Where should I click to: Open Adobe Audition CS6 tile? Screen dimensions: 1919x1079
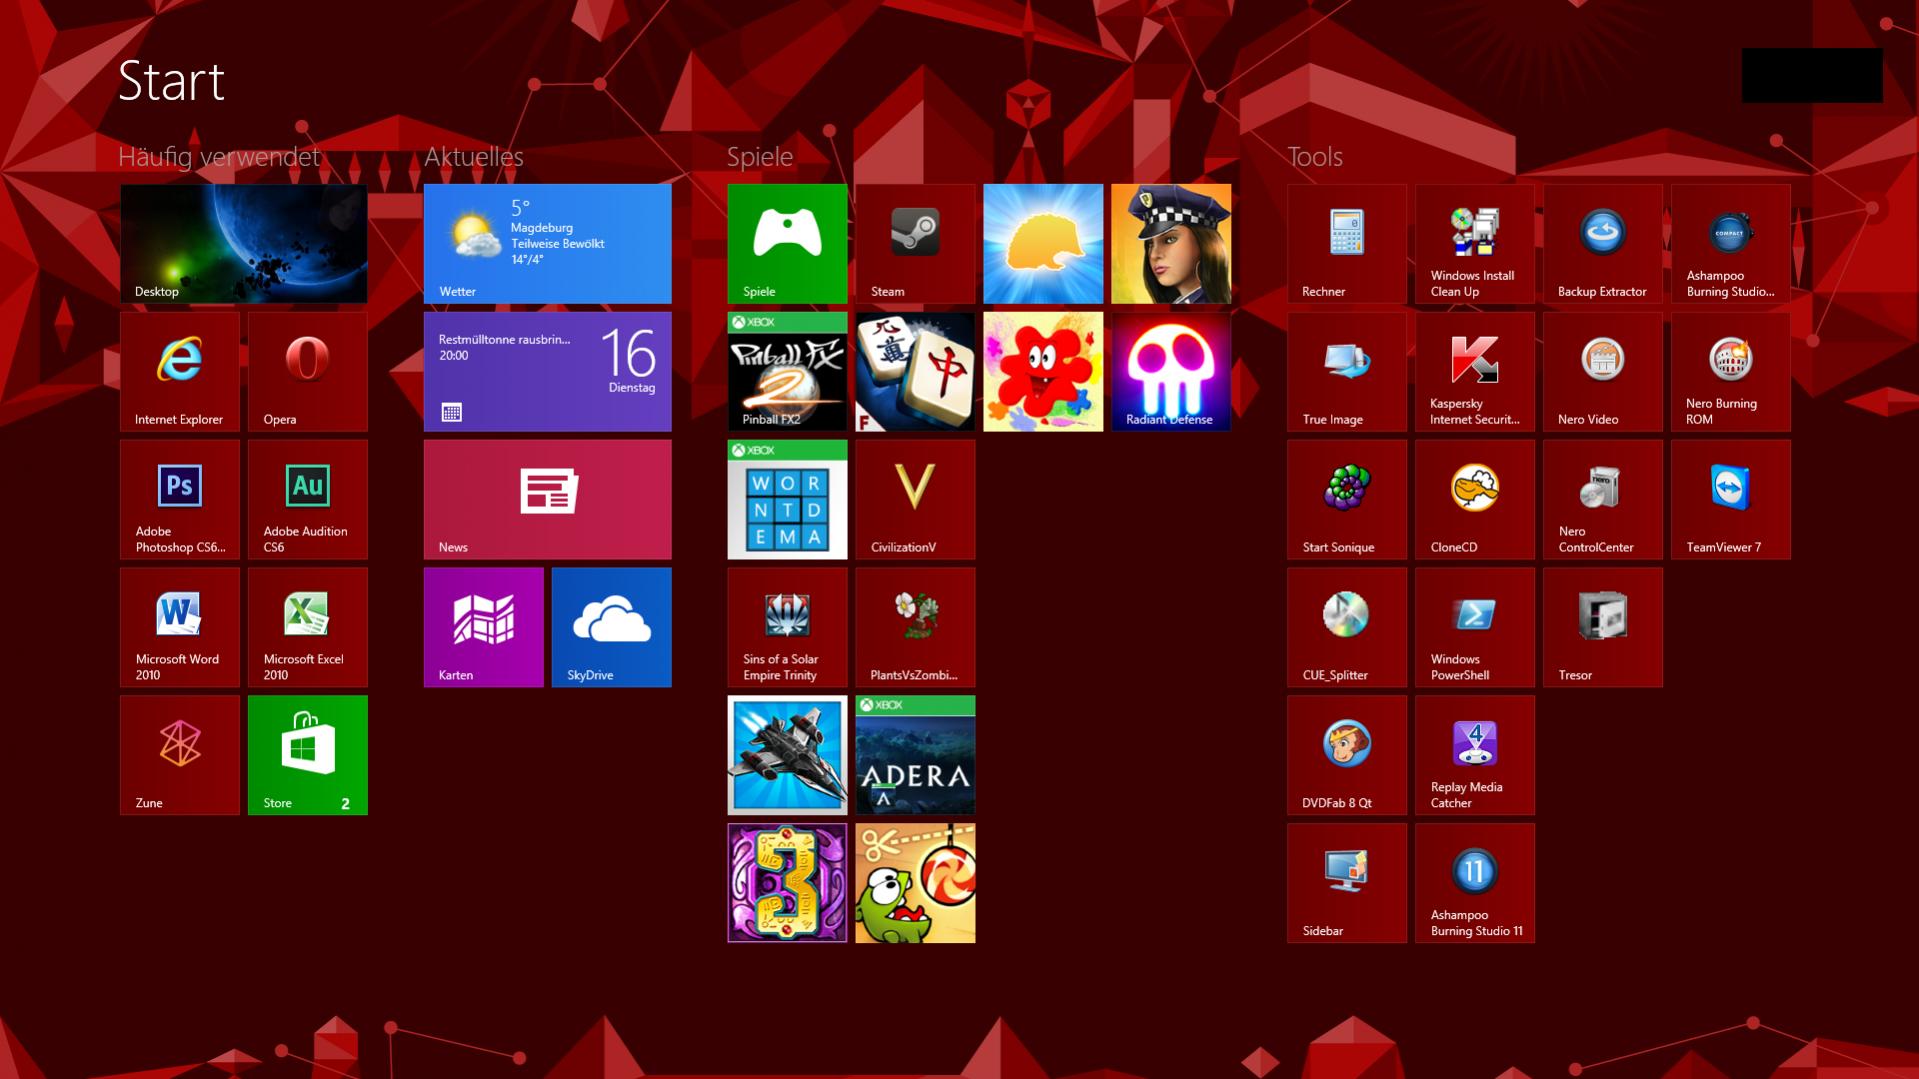click(308, 499)
